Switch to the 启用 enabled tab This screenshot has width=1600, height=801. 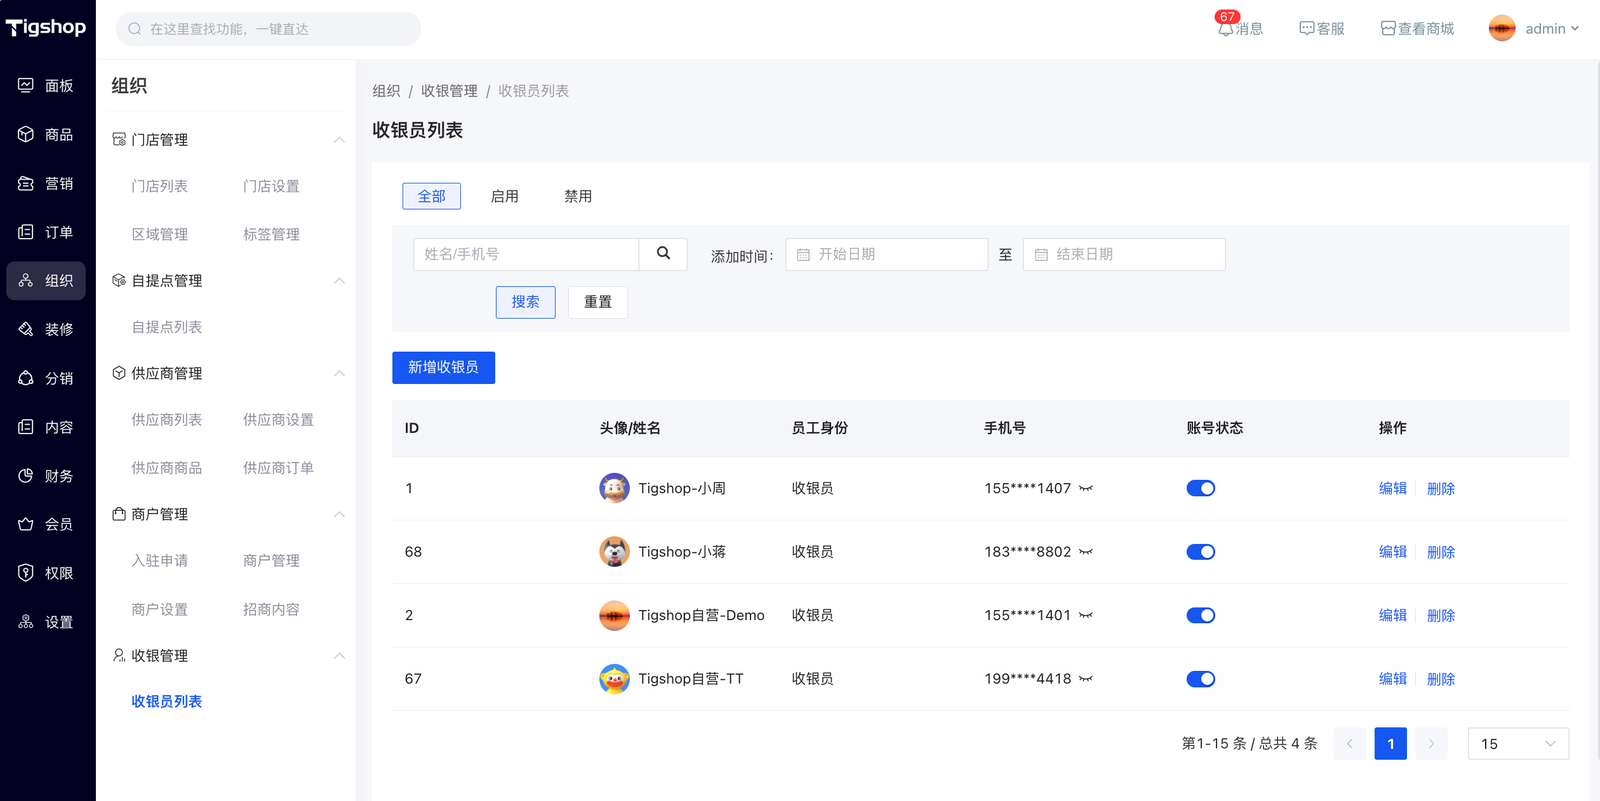point(504,196)
